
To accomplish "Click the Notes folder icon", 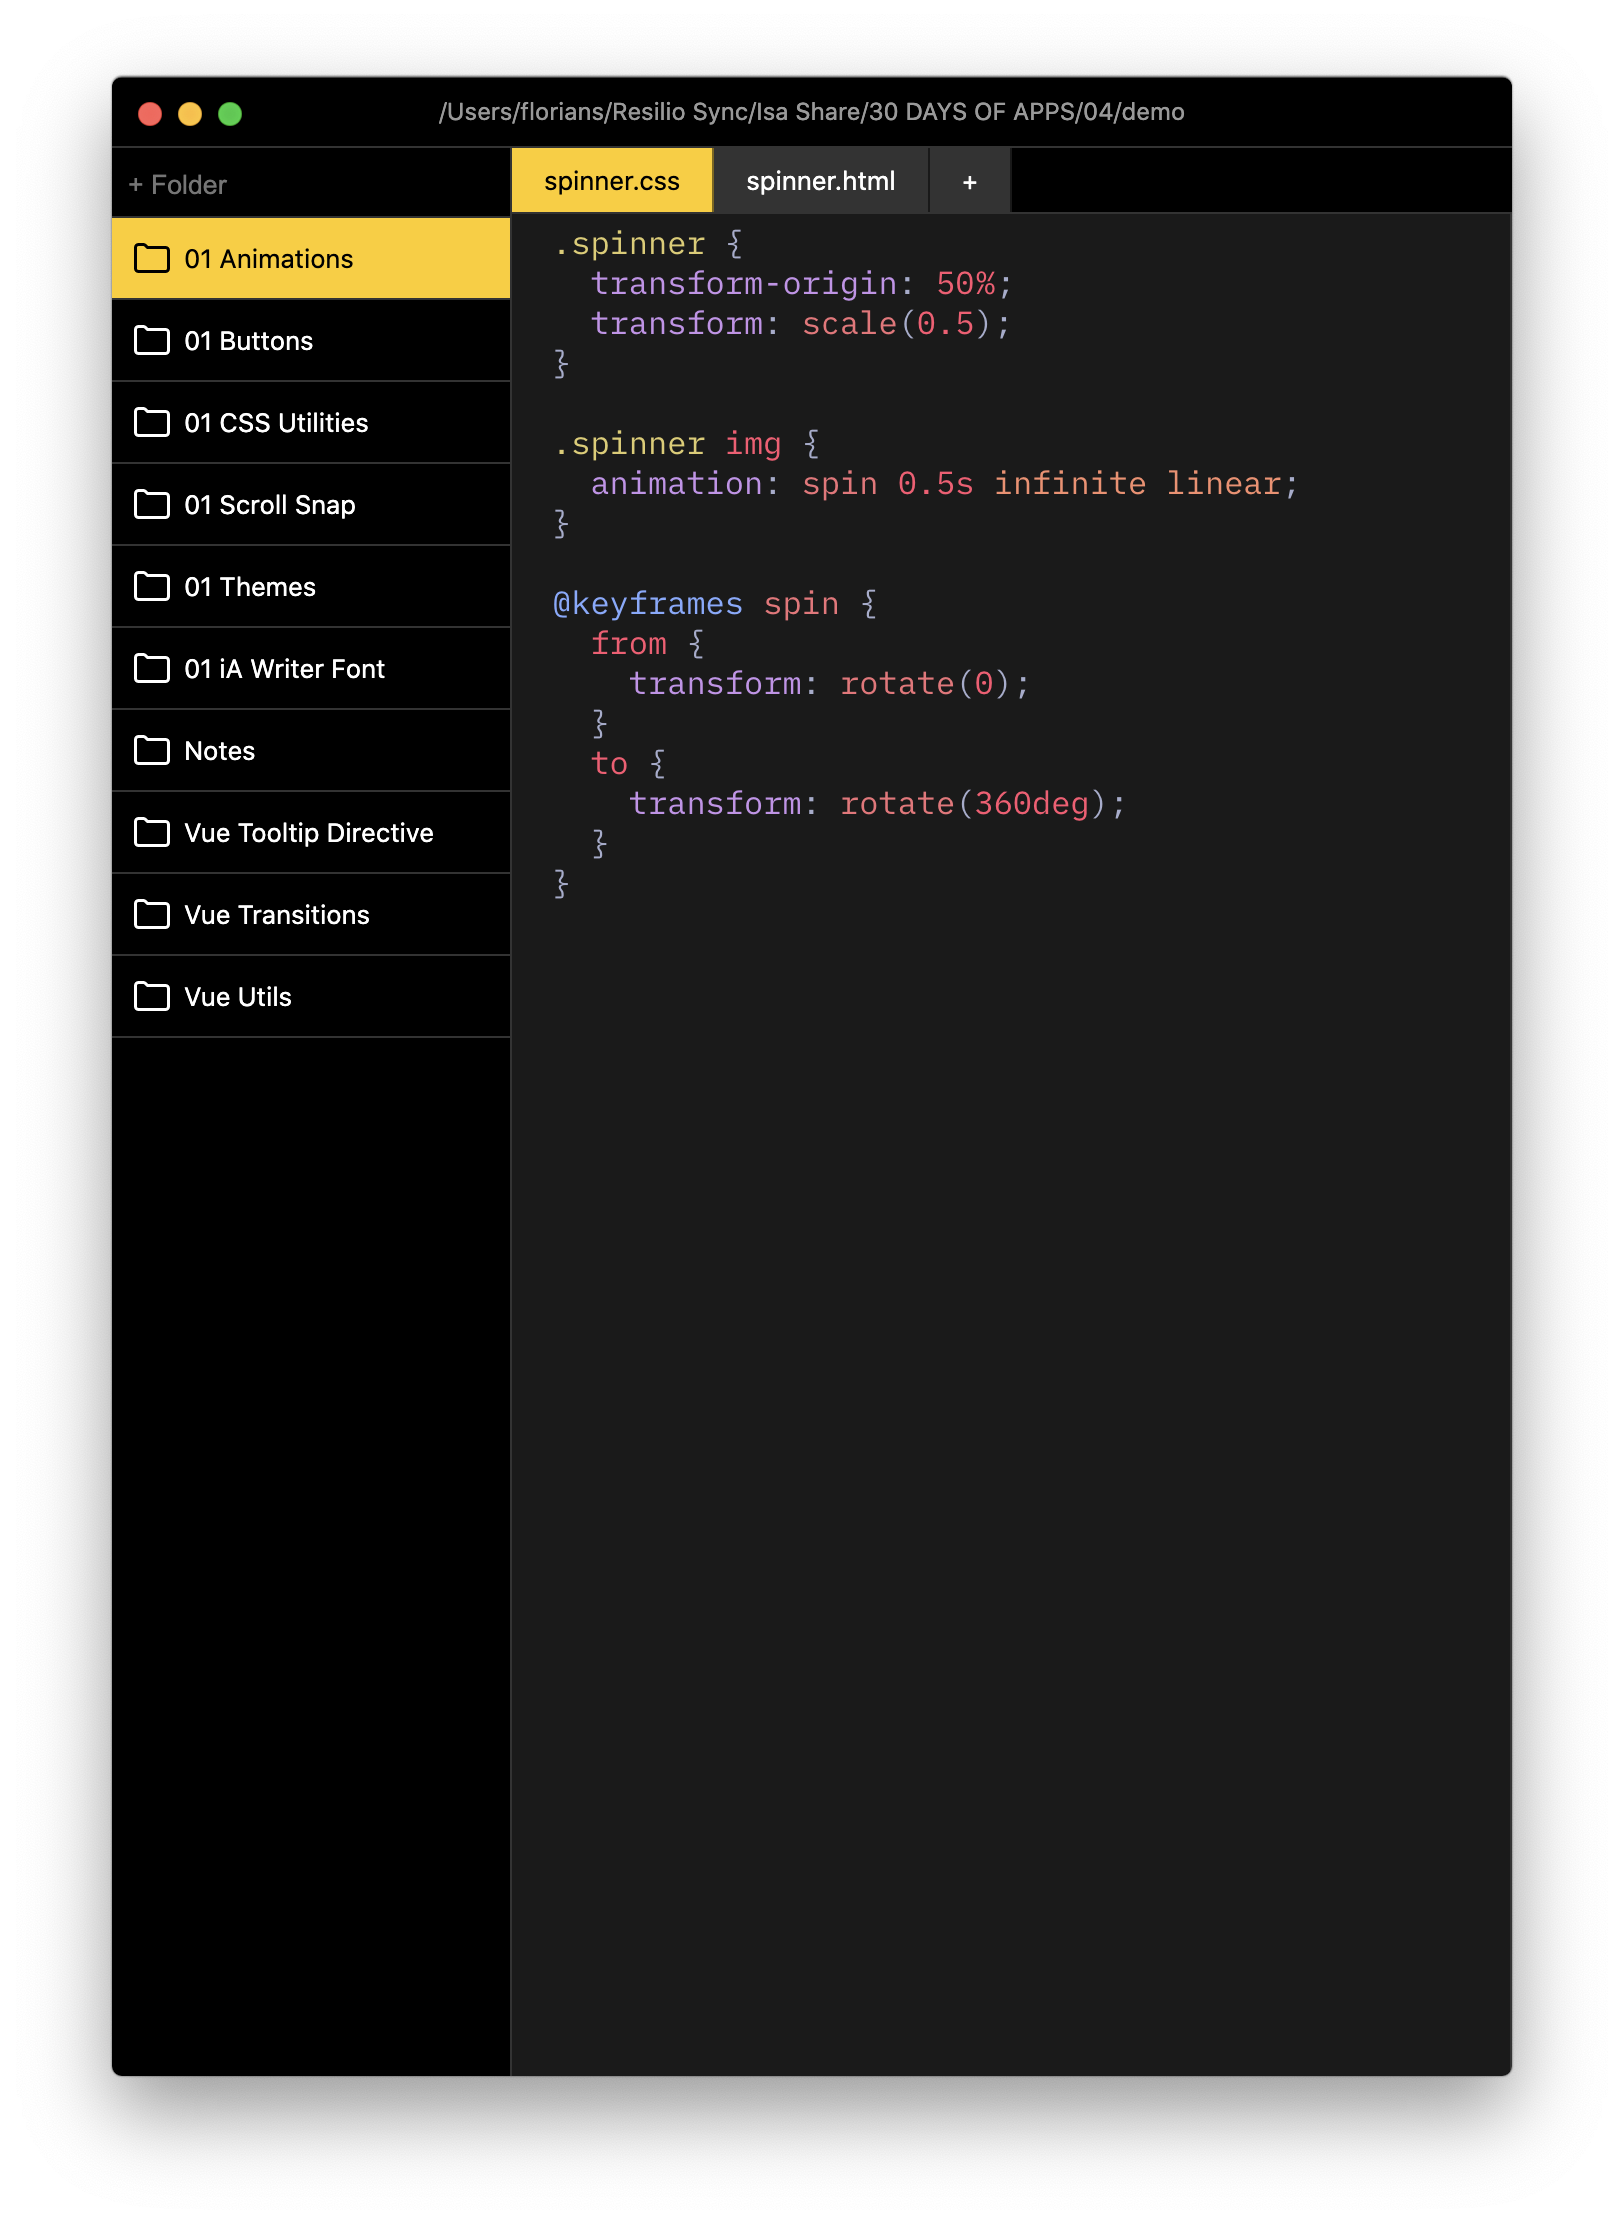I will (152, 751).
